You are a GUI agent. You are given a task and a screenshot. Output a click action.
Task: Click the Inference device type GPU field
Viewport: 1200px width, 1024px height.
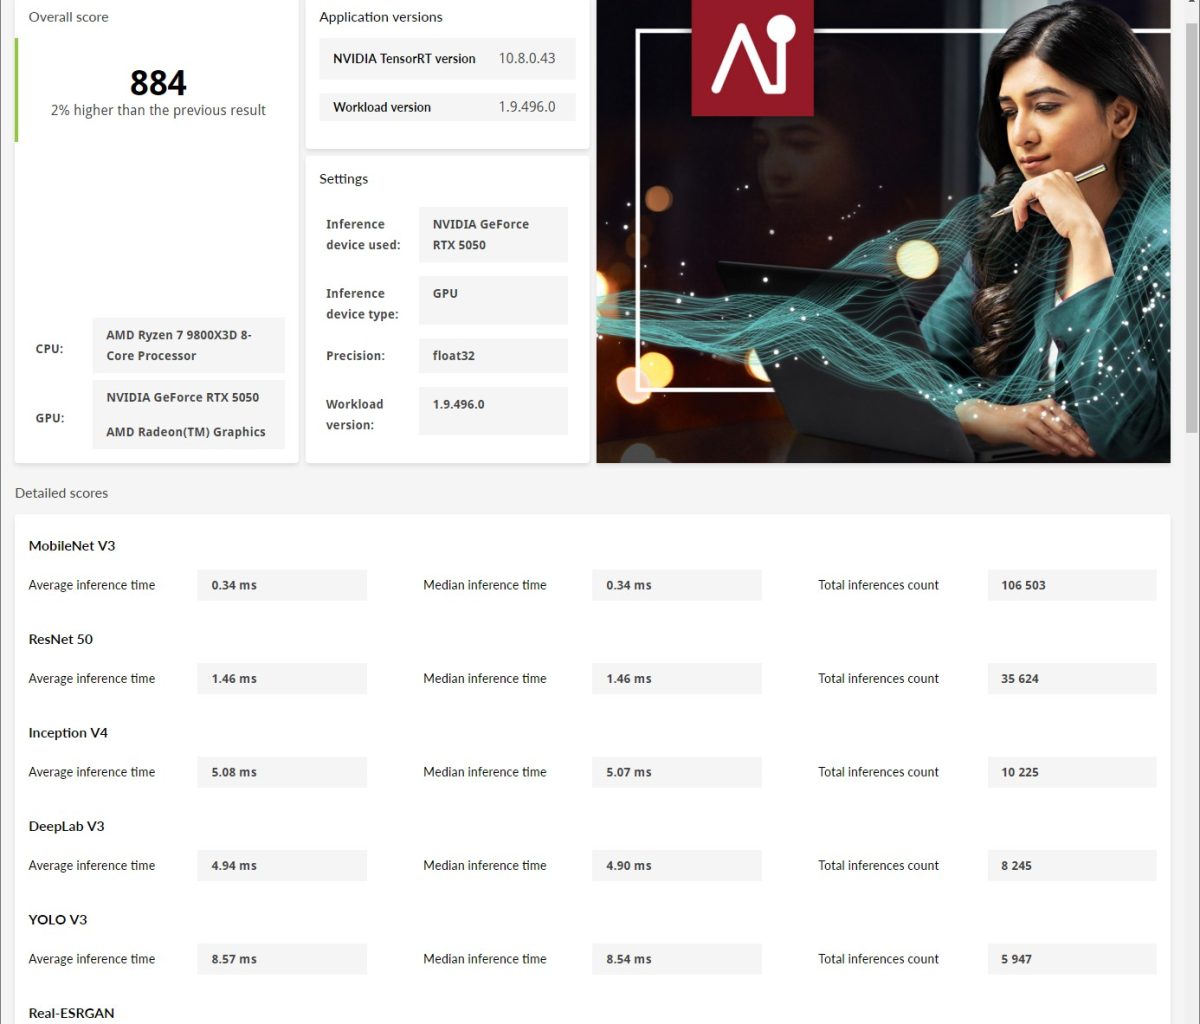492,300
